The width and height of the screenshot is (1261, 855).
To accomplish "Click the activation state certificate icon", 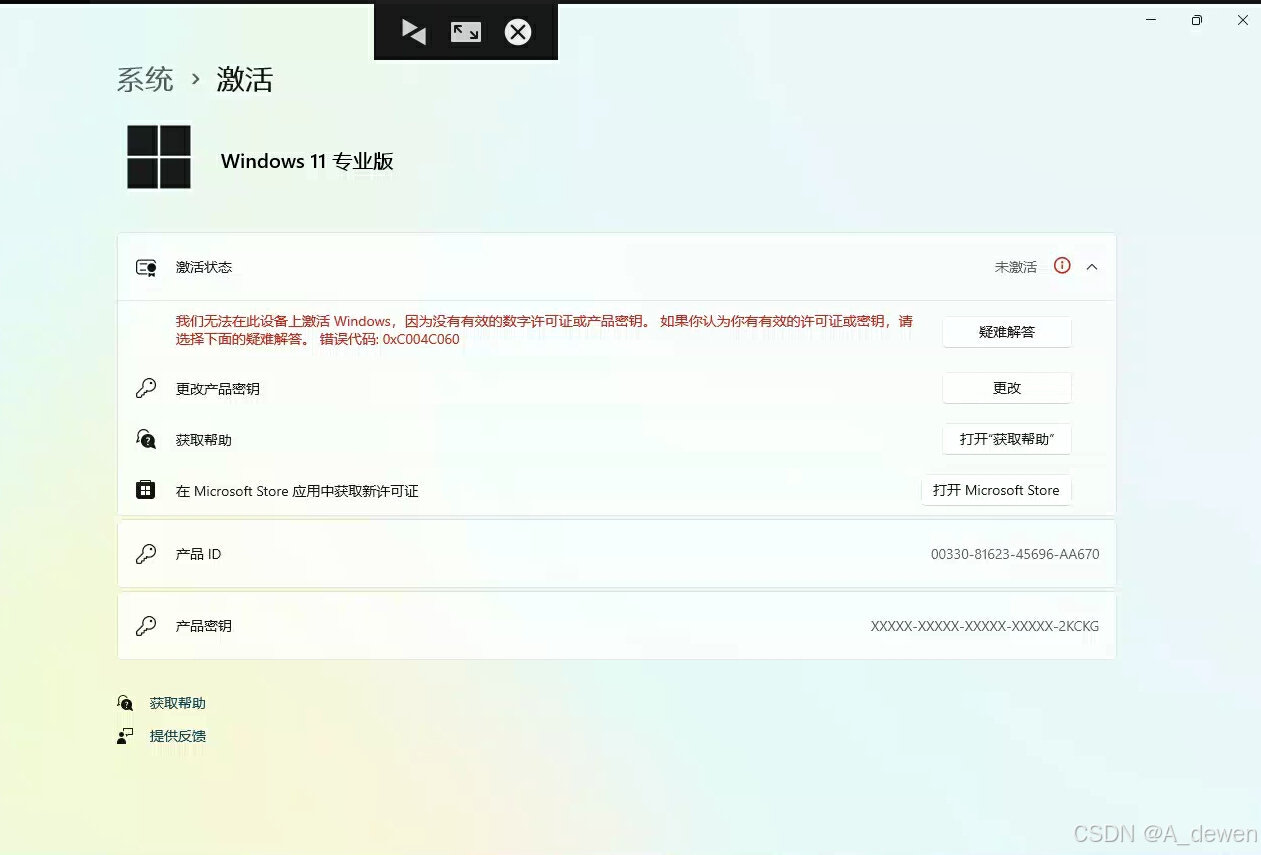I will tap(146, 267).
